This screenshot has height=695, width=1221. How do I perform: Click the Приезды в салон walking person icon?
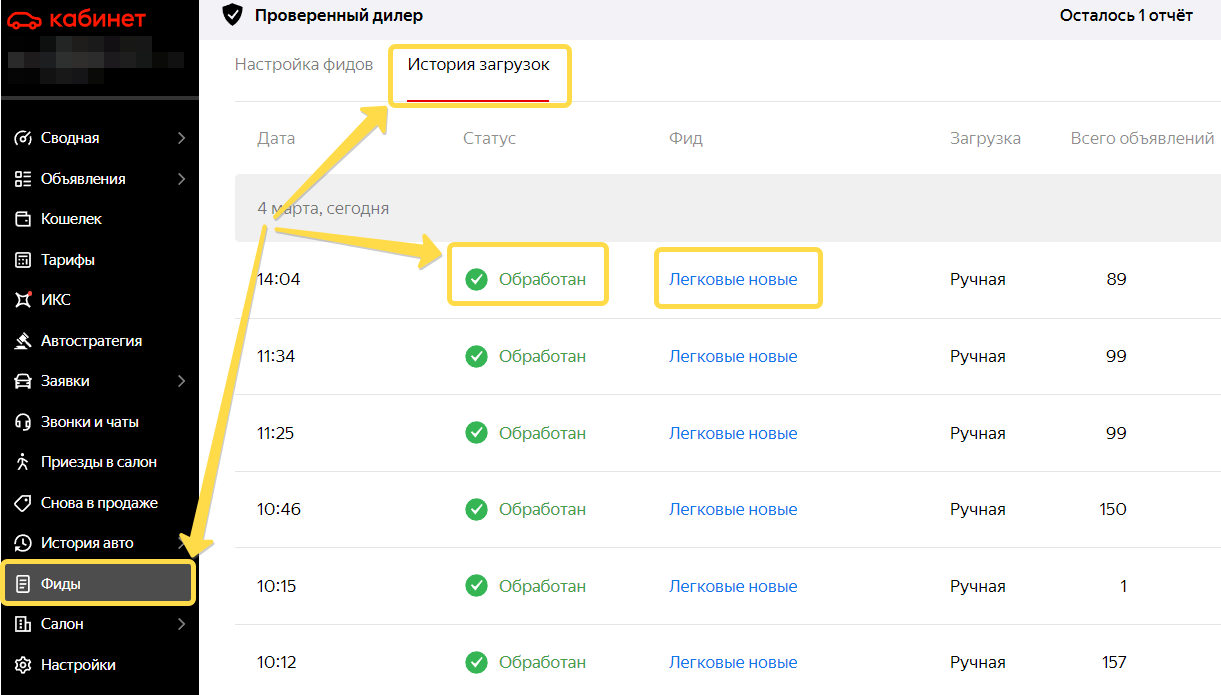point(23,462)
